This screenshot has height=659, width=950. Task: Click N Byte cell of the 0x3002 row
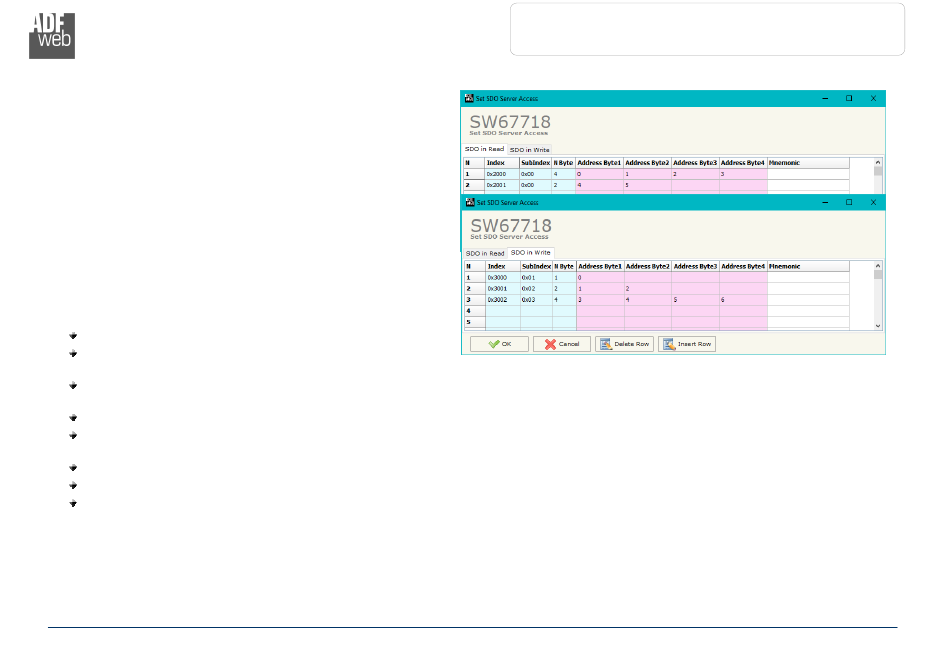tap(564, 300)
